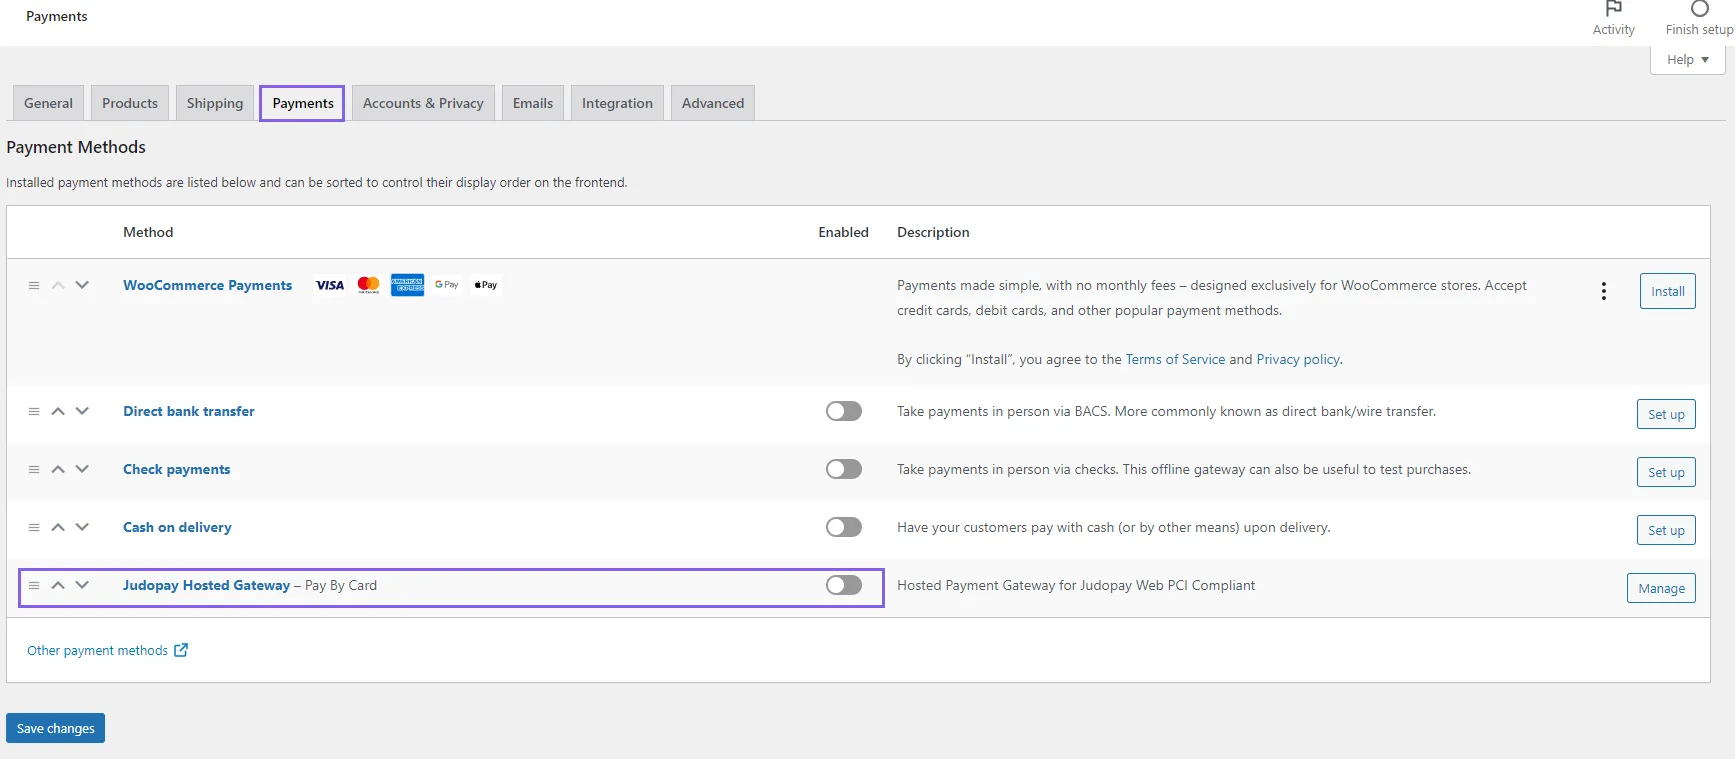Open the Shipping tab

coord(215,103)
